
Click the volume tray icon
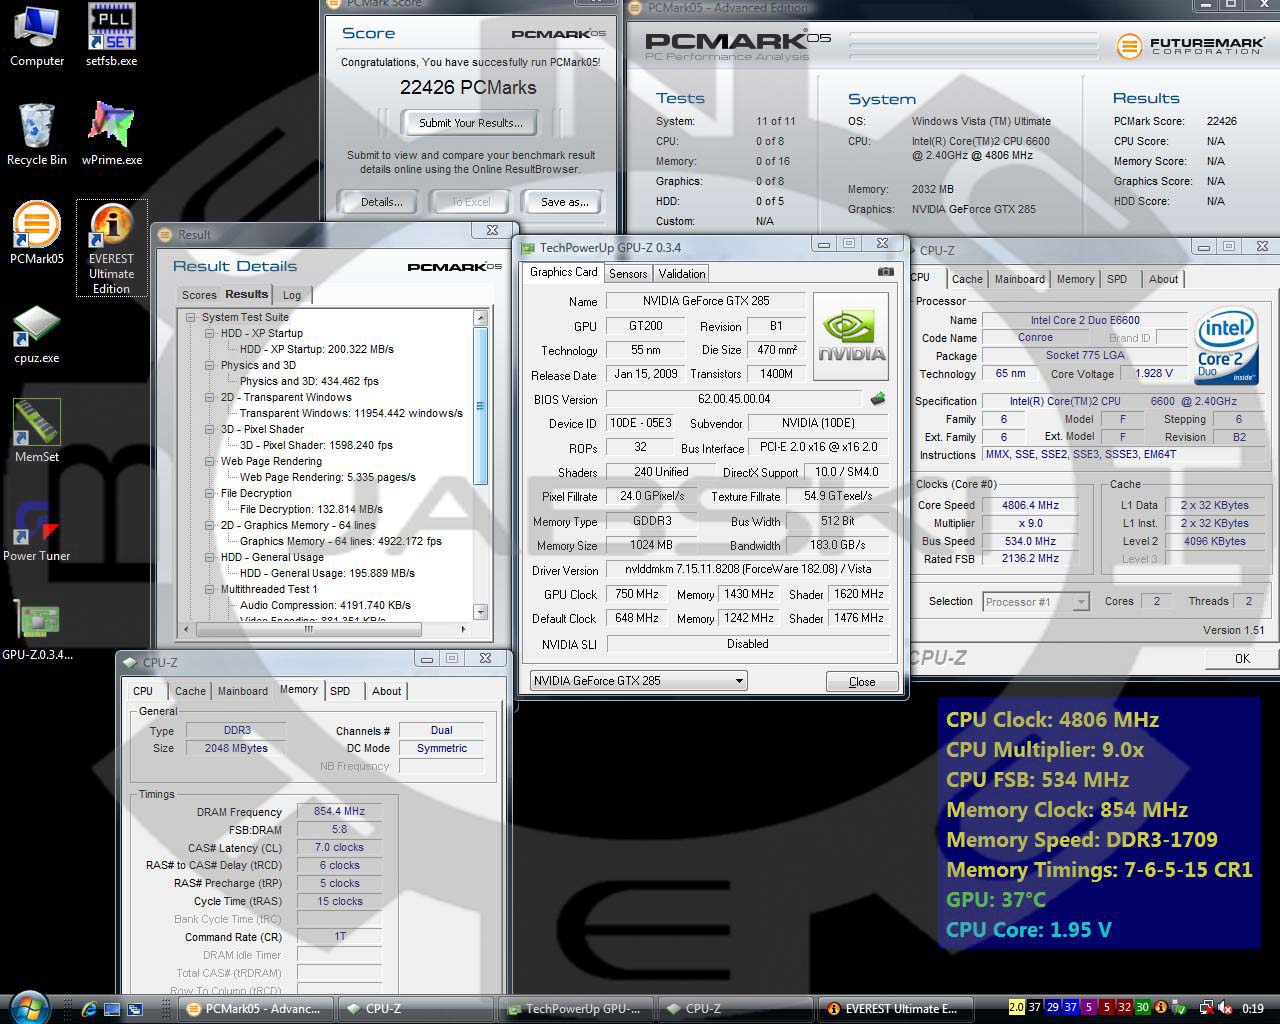1225,1008
